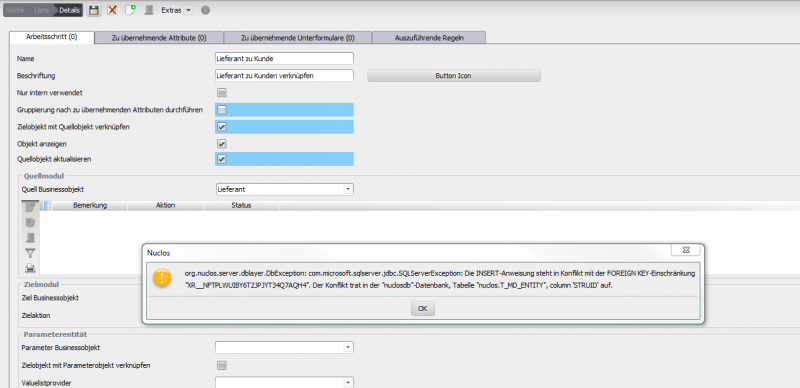This screenshot has height=388, width=800.
Task: Click the 'Ziel Businessobjekt' label
Action: click(50, 298)
